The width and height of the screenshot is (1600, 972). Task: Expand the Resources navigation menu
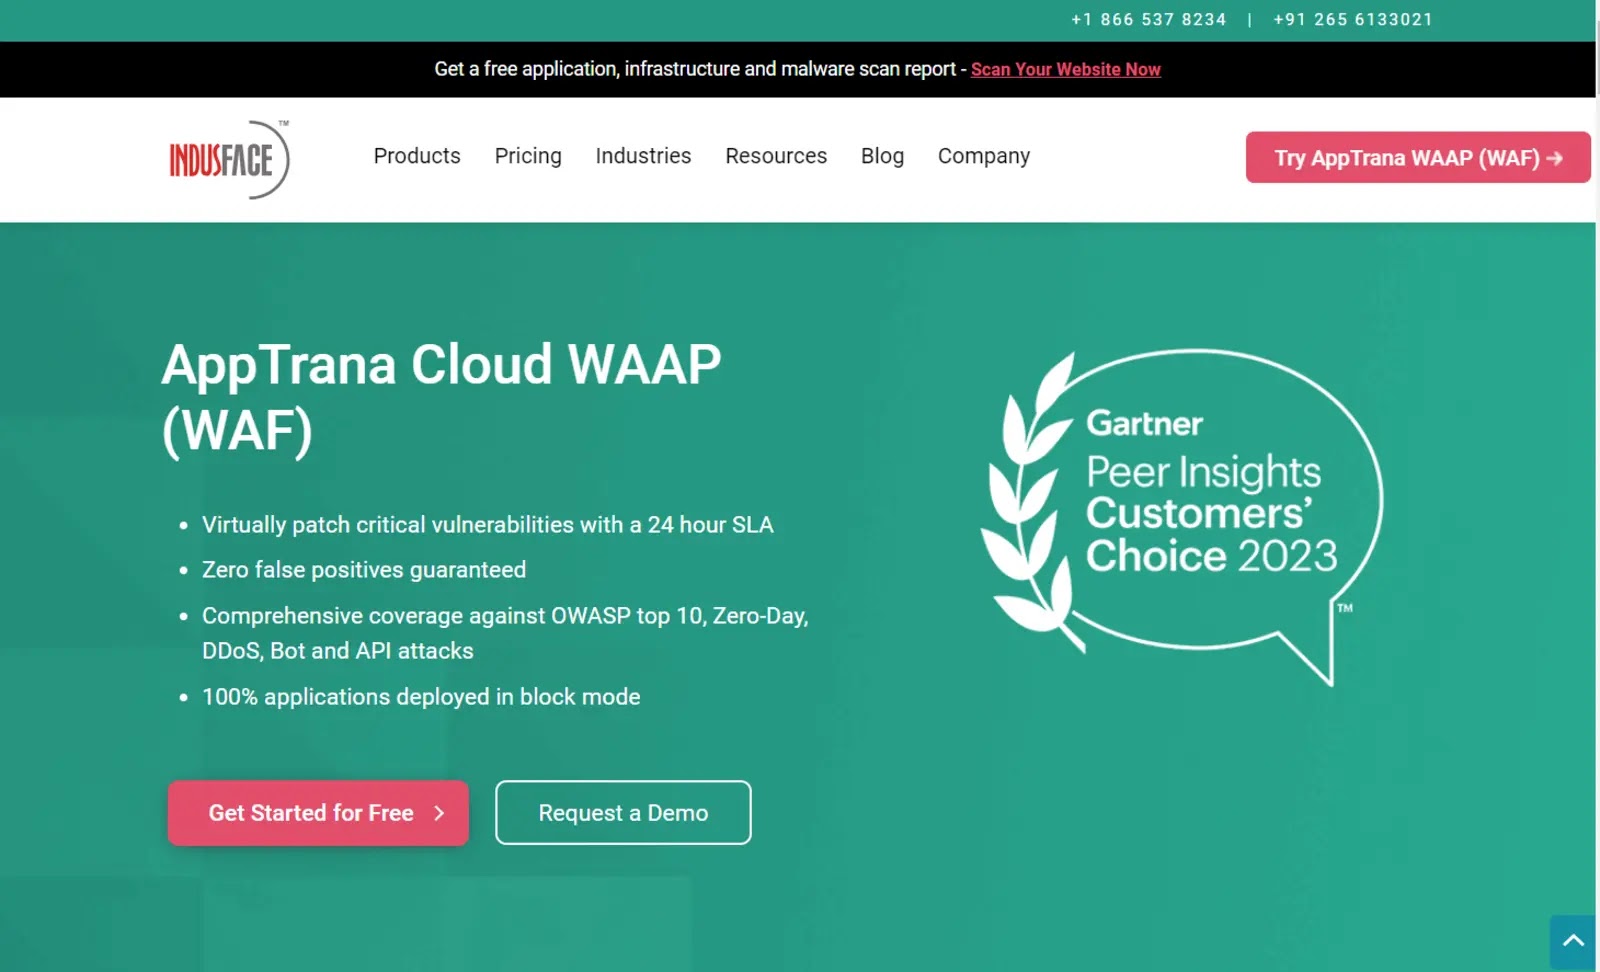click(776, 156)
